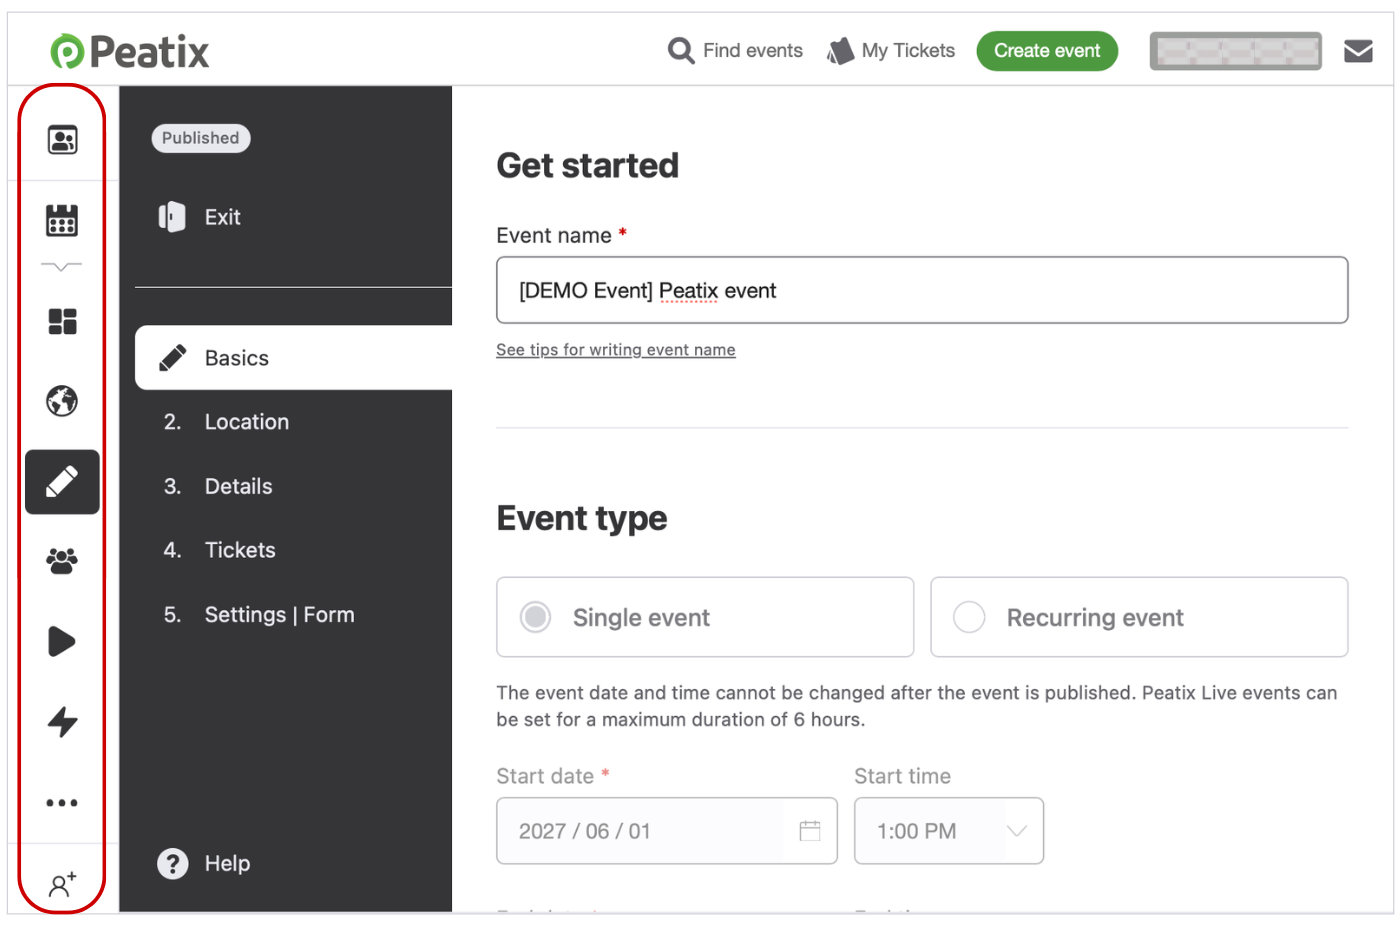Click the My Tickets ticket icon
The height and width of the screenshot is (930, 1398).
[x=840, y=51]
